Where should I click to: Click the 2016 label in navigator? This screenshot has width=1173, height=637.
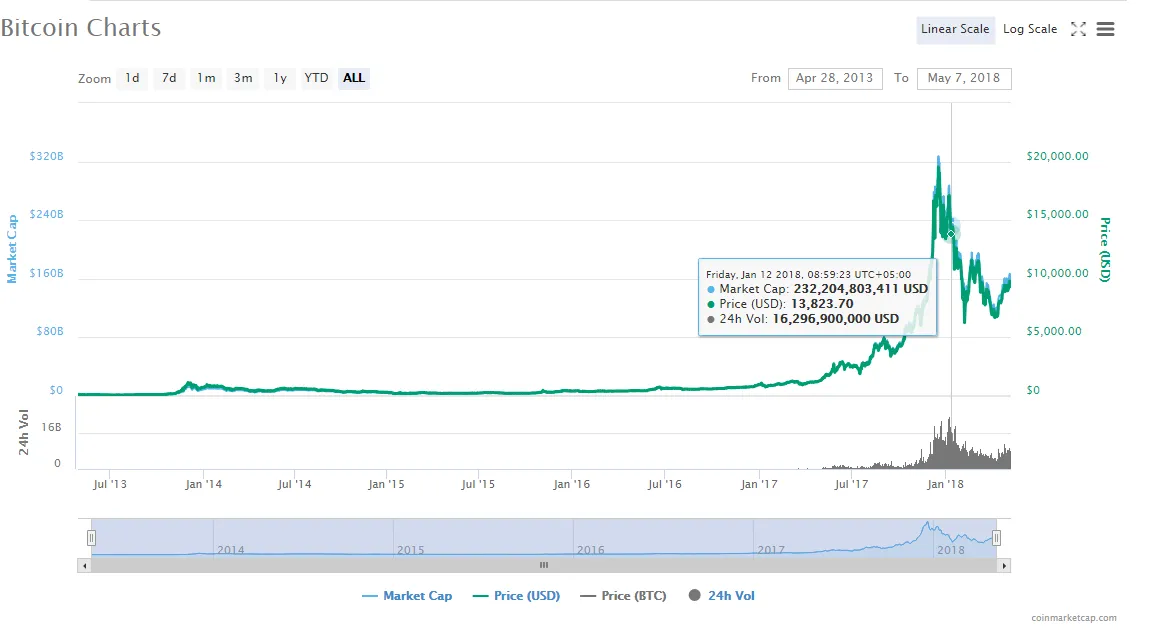[590, 550]
